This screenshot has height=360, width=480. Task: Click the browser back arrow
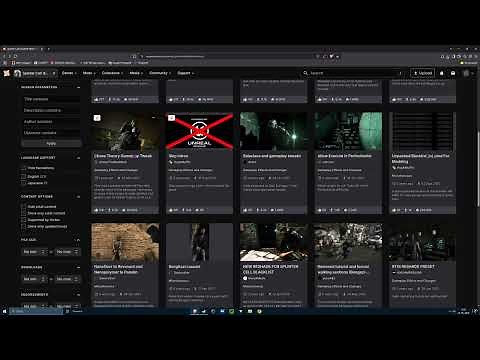tap(4, 56)
